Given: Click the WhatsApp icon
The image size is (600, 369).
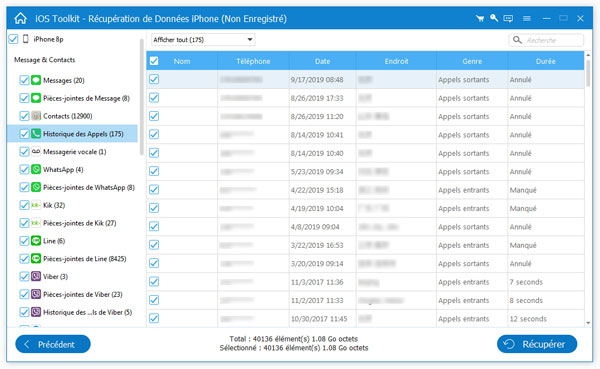Looking at the screenshot, I should point(36,169).
